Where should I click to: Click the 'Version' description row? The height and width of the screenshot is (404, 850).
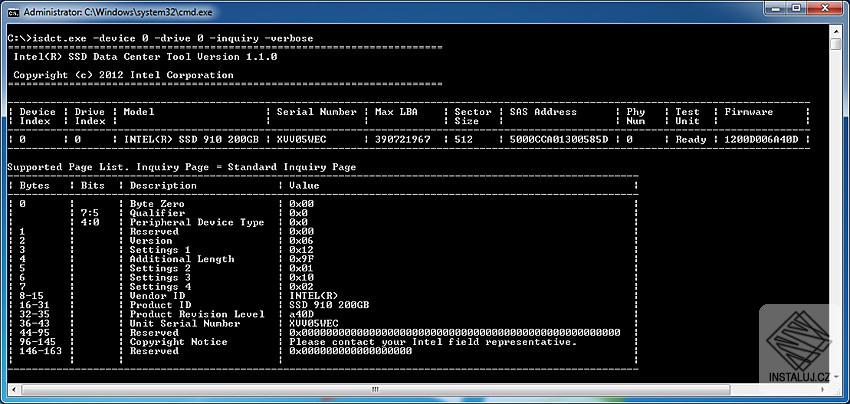coord(151,241)
